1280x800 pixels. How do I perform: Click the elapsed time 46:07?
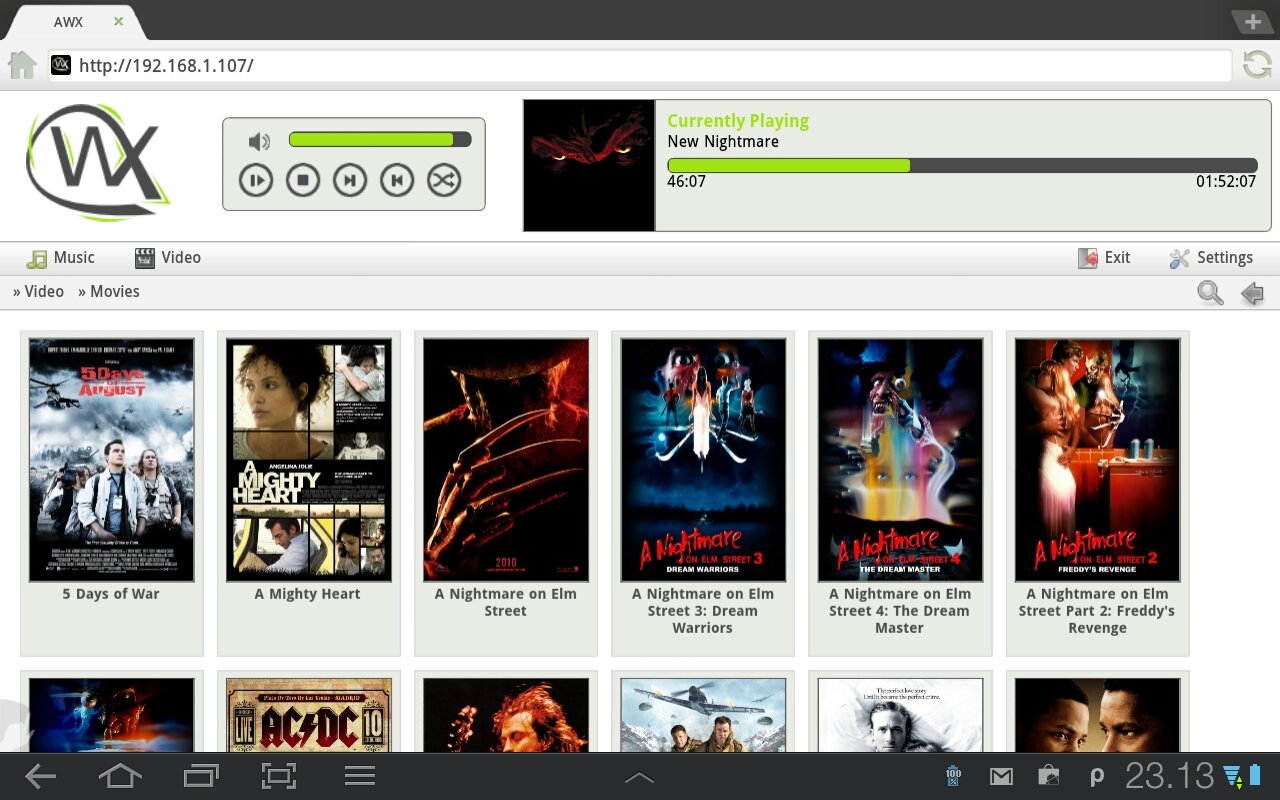(686, 182)
